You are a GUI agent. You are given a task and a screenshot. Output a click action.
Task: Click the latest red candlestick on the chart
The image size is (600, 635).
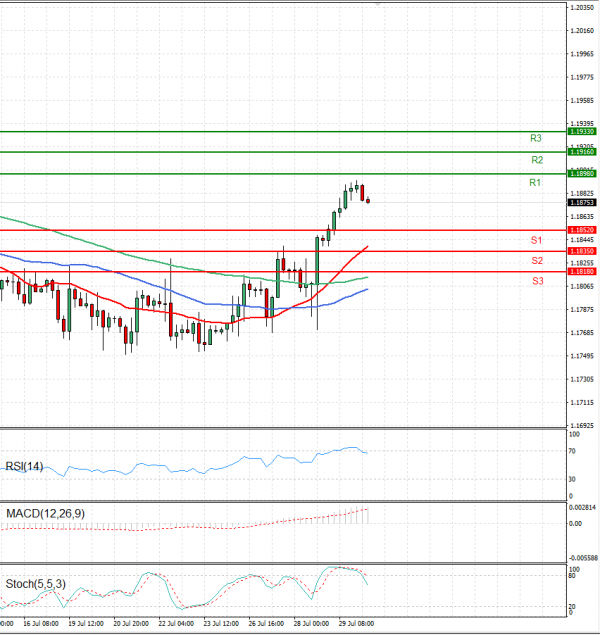click(368, 200)
